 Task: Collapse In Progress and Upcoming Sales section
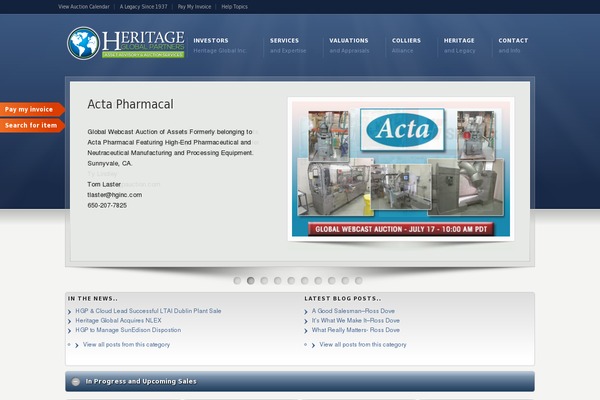tap(76, 382)
